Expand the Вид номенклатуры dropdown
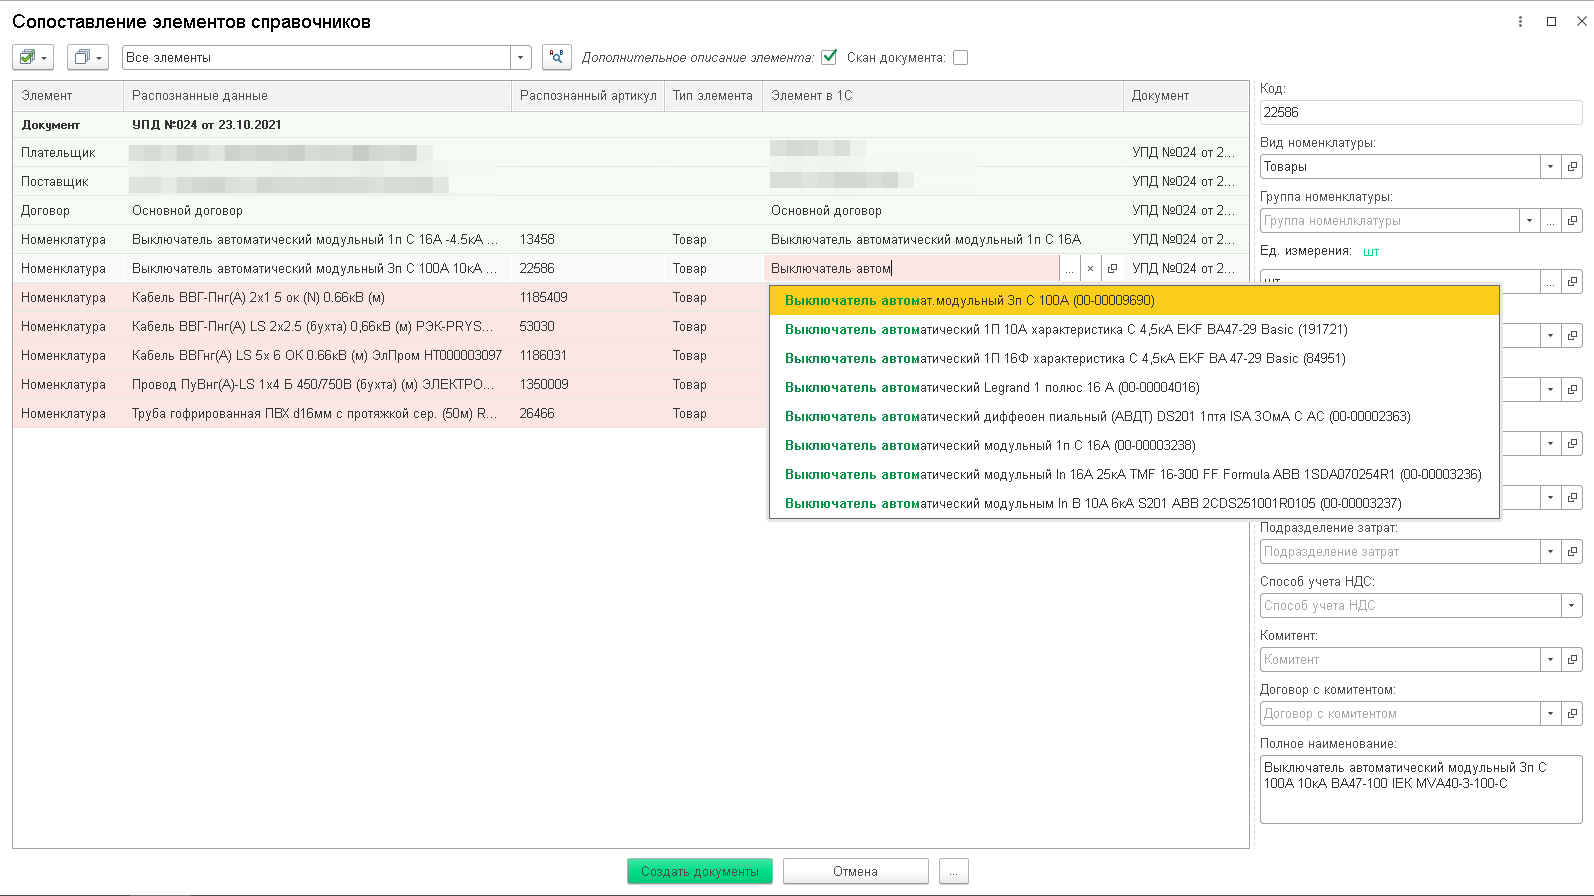Image resolution: width=1594 pixels, height=896 pixels. [x=1550, y=167]
